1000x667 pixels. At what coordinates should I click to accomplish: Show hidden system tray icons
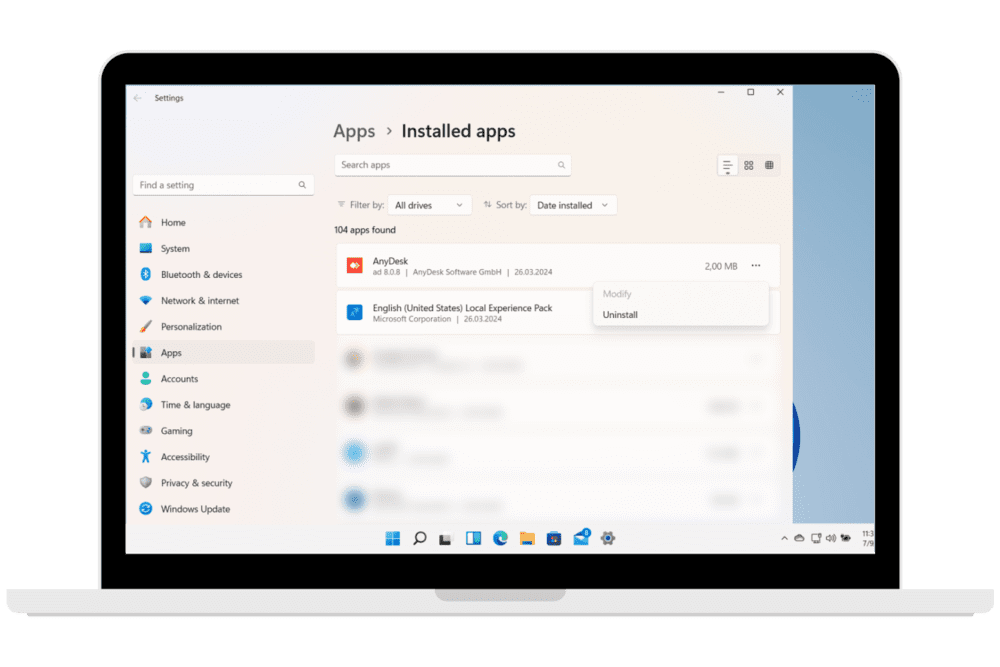(x=784, y=539)
